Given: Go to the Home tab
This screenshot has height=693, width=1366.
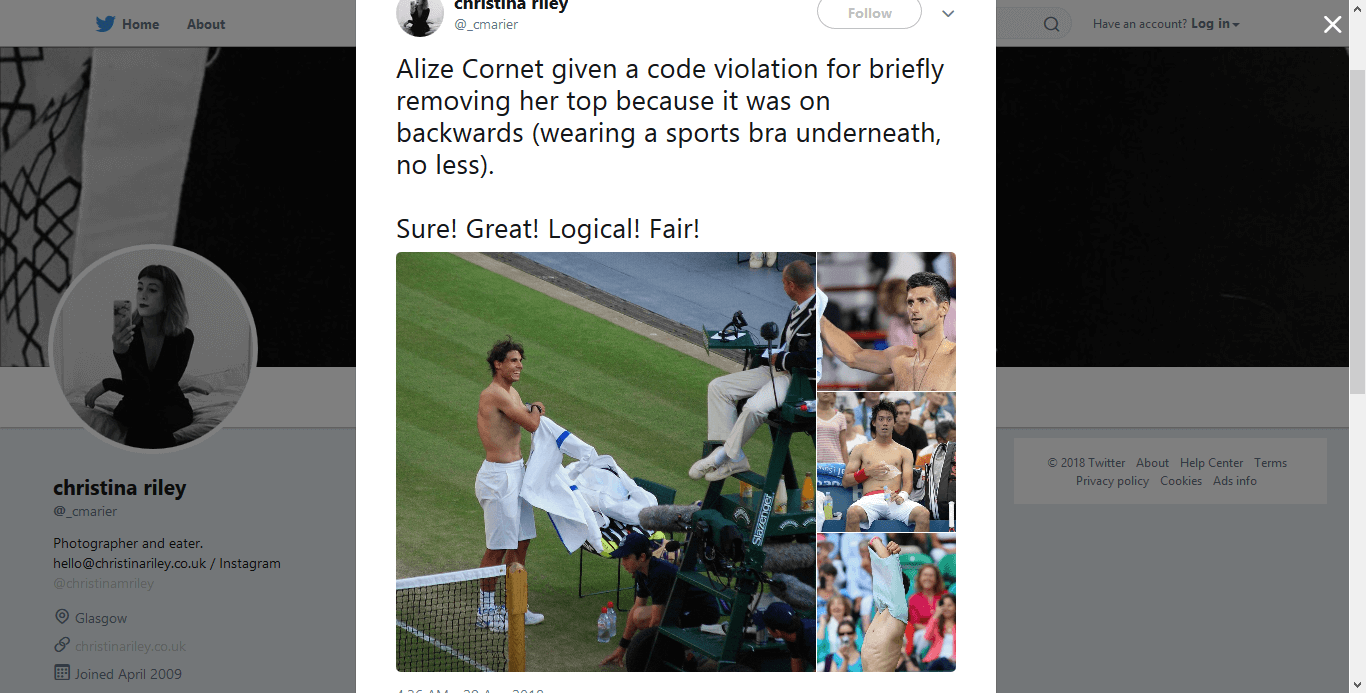Looking at the screenshot, I should click(140, 24).
